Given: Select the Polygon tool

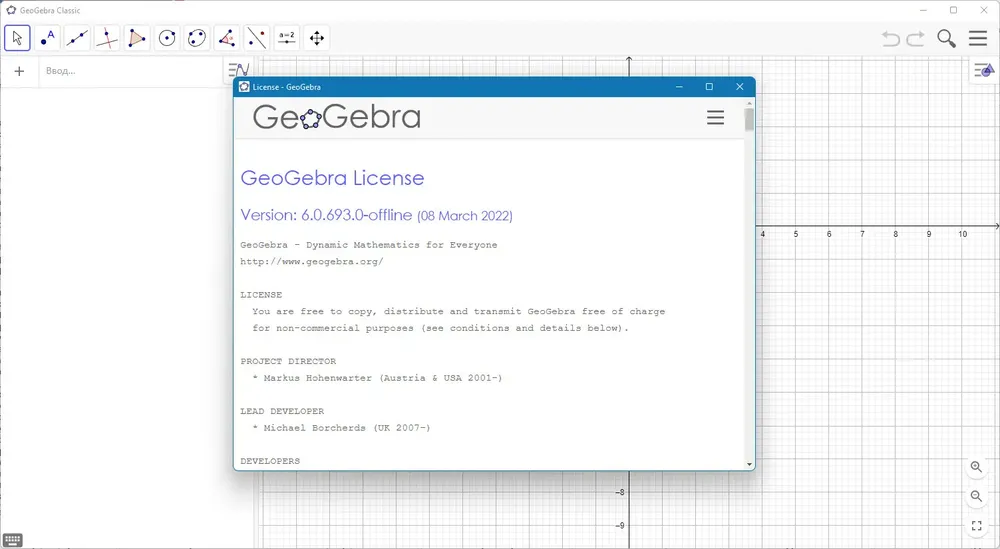Looking at the screenshot, I should (137, 38).
